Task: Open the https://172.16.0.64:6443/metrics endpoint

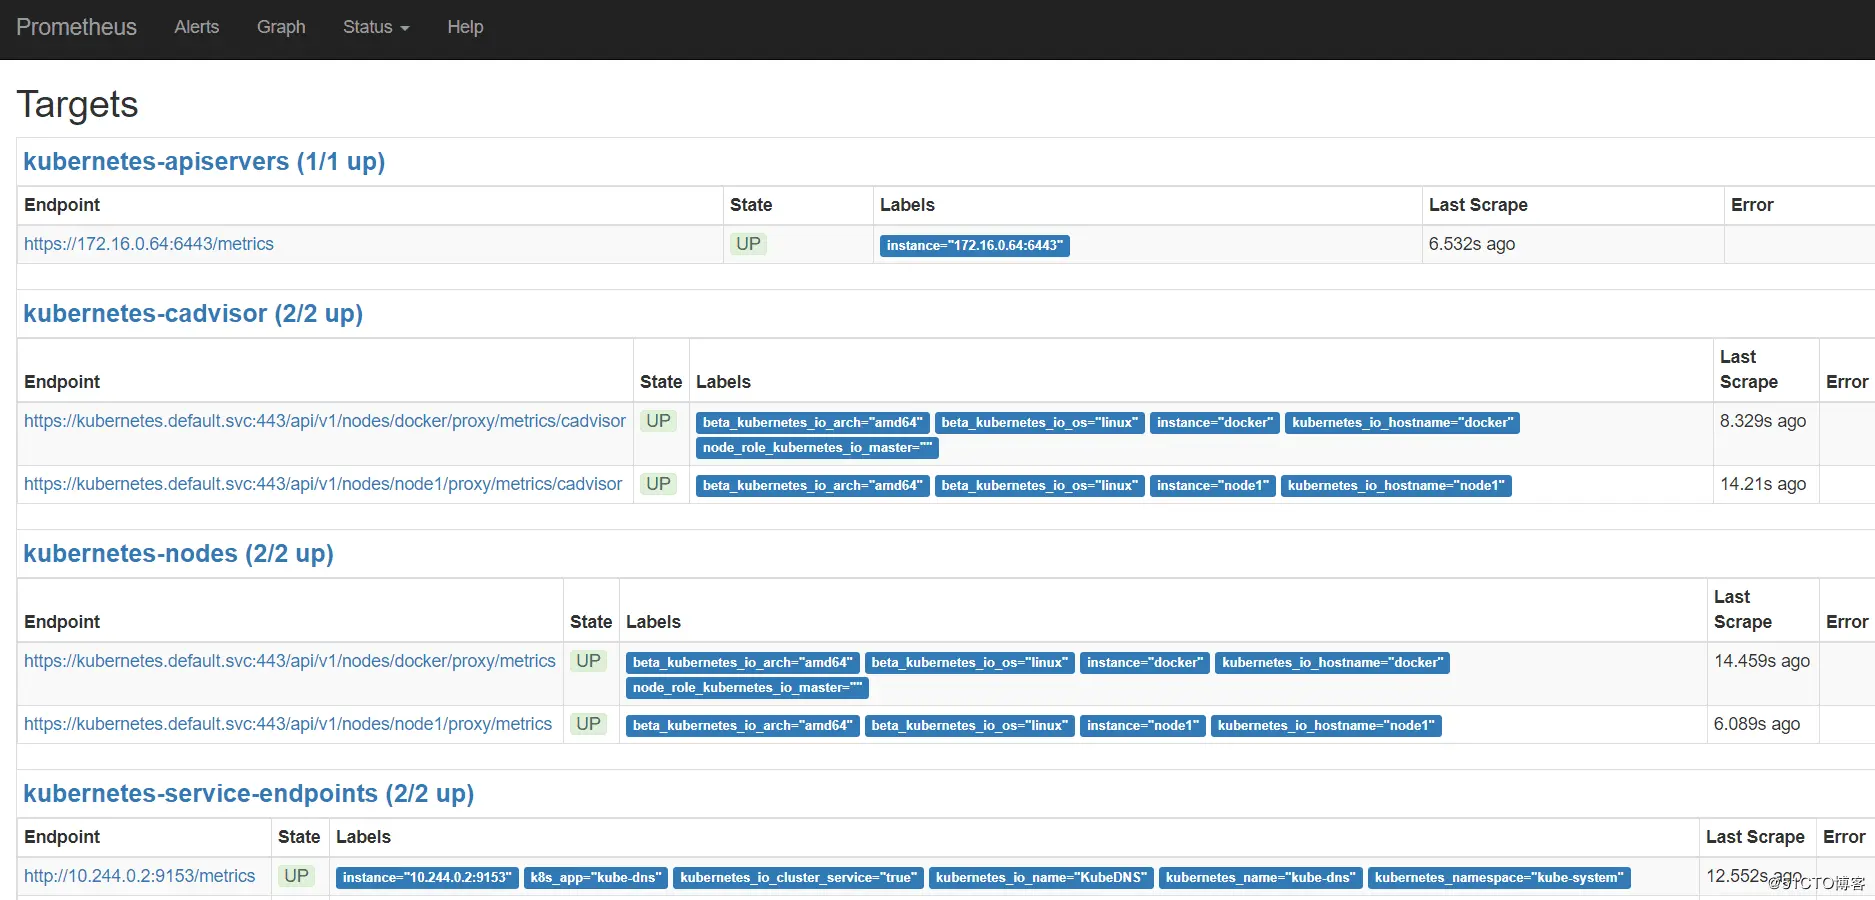Action: [149, 244]
